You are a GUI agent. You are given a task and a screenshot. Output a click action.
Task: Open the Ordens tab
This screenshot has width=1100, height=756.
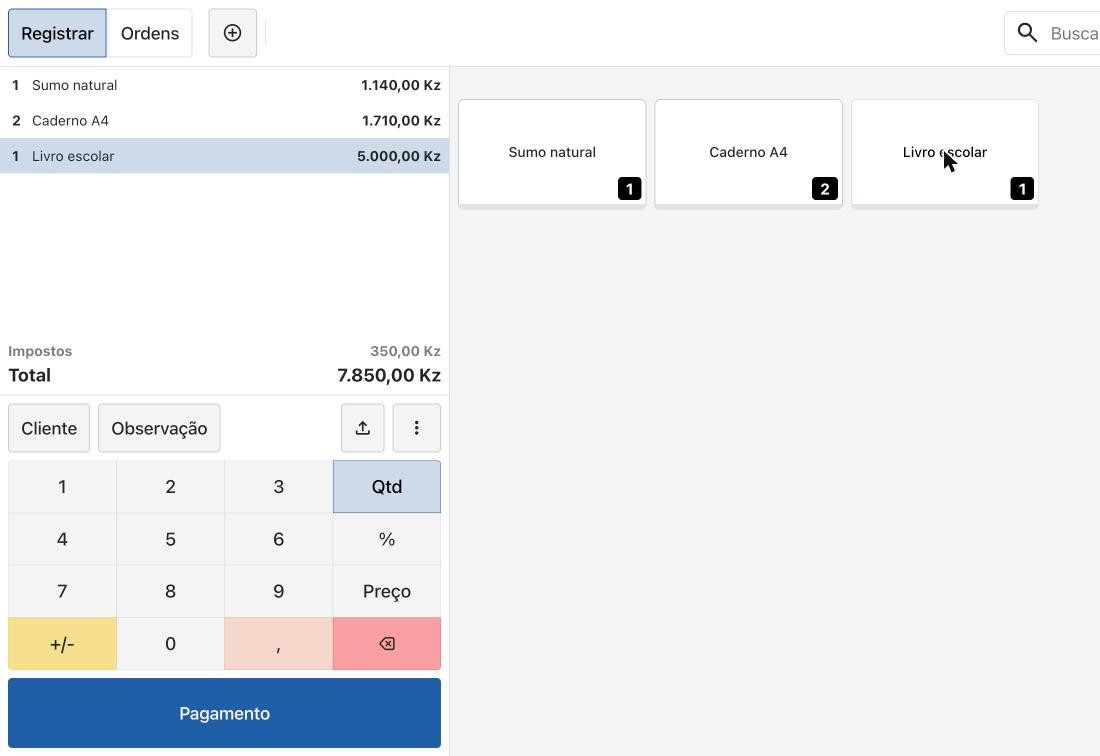point(149,33)
